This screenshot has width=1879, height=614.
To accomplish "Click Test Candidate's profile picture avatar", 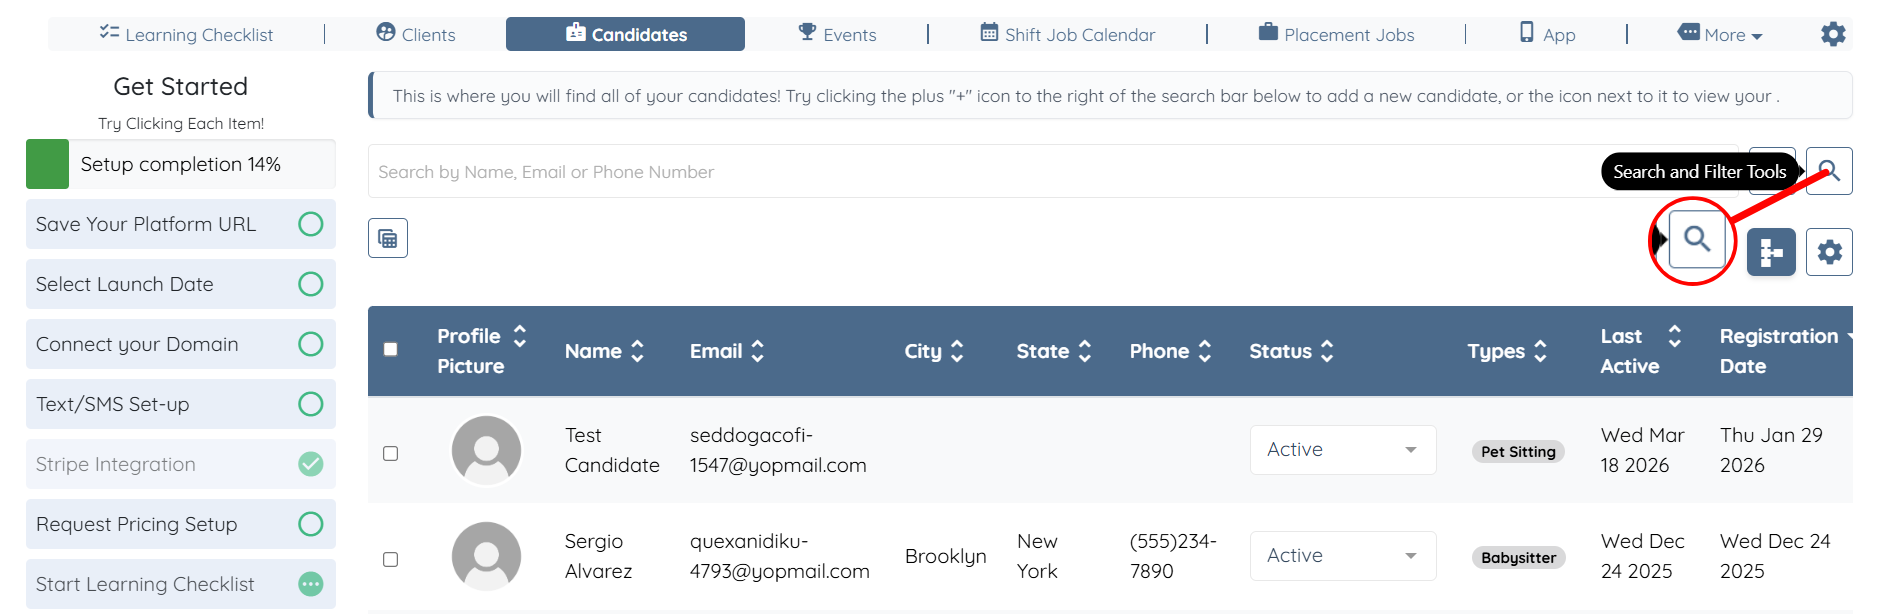I will pos(486,450).
